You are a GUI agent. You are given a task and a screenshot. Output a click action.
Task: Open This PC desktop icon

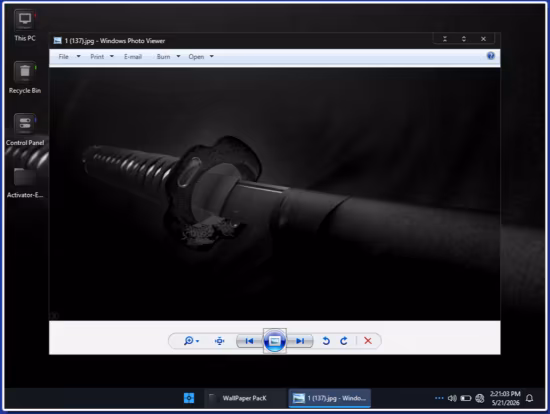25,25
